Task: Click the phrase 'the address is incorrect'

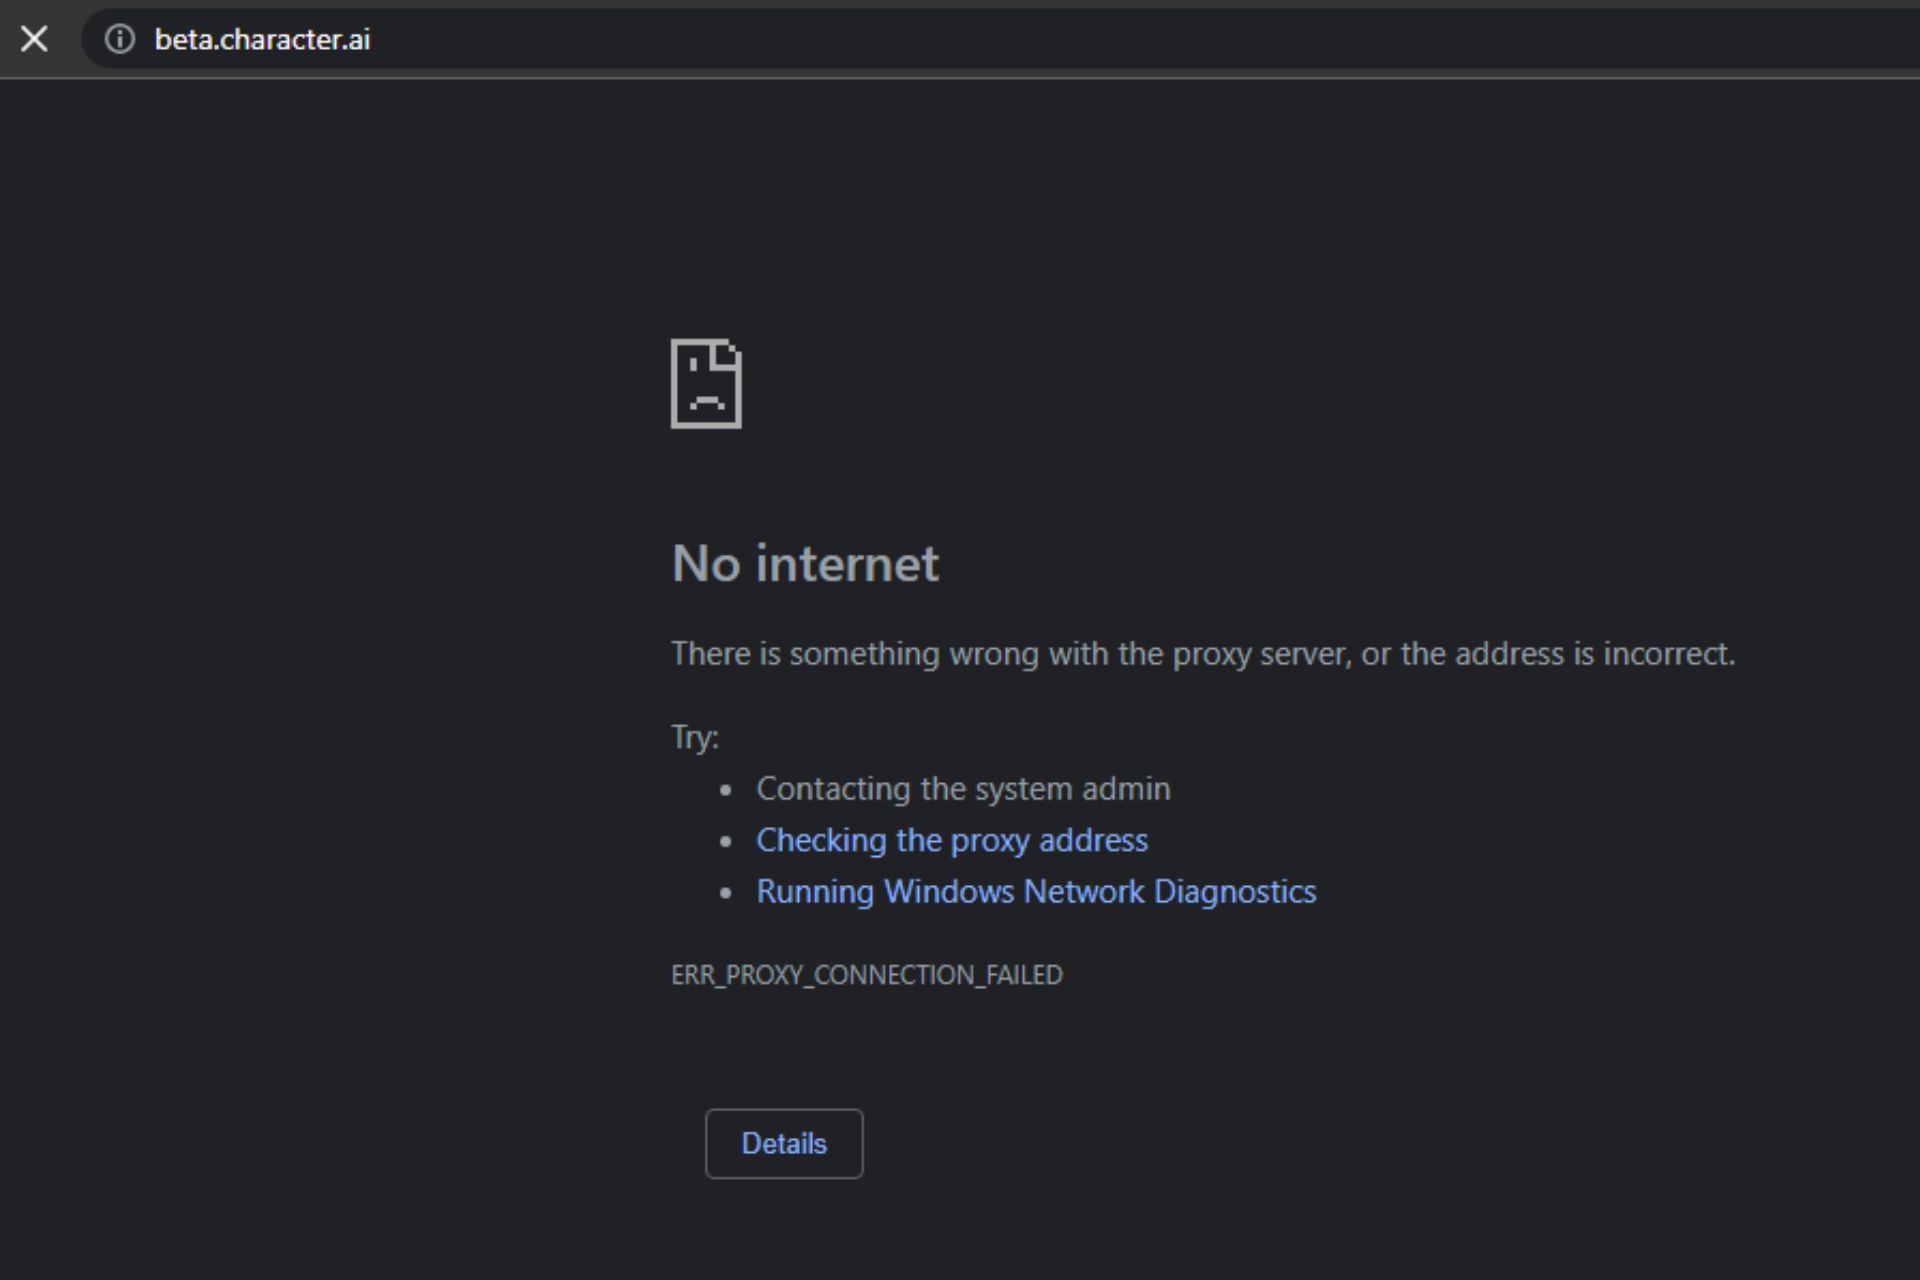Action: coord(1566,653)
